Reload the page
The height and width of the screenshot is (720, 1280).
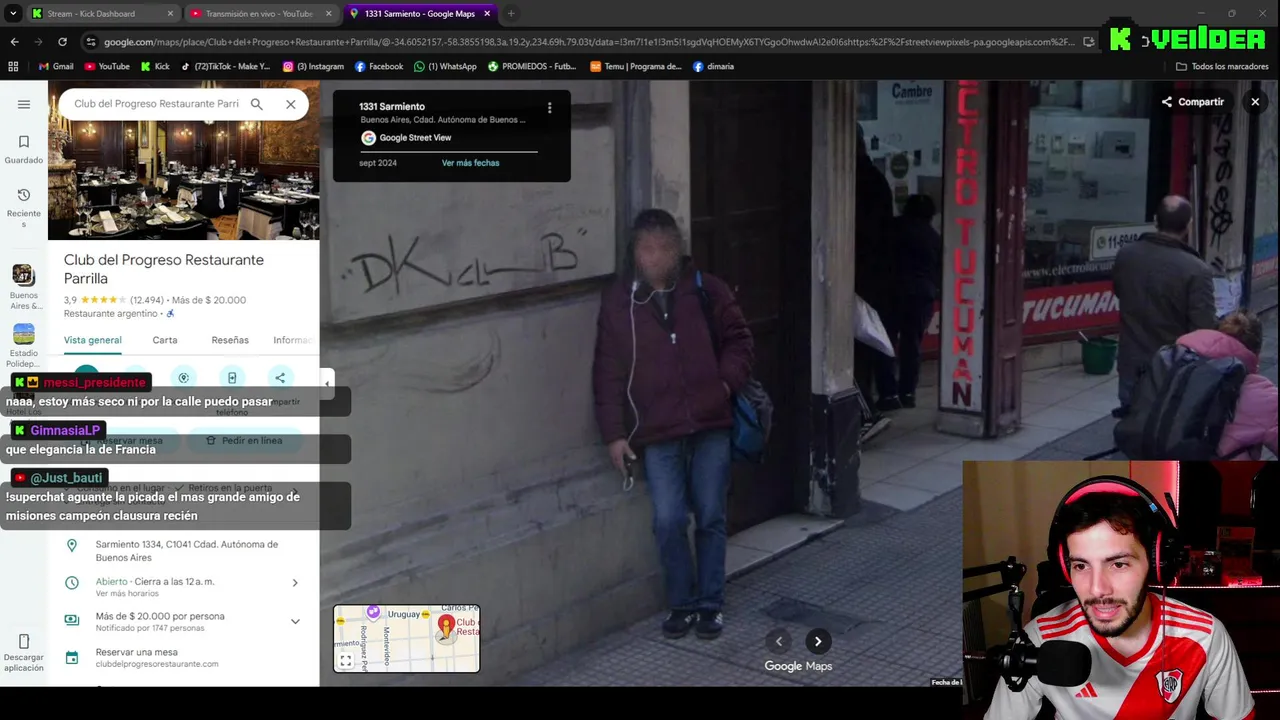(x=62, y=42)
